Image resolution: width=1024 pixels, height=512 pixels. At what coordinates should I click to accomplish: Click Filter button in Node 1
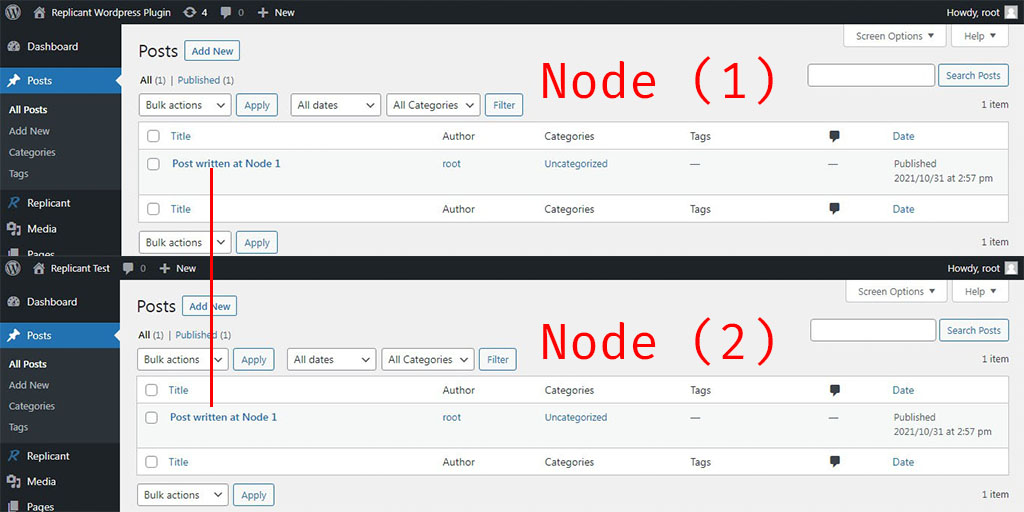[x=504, y=105]
